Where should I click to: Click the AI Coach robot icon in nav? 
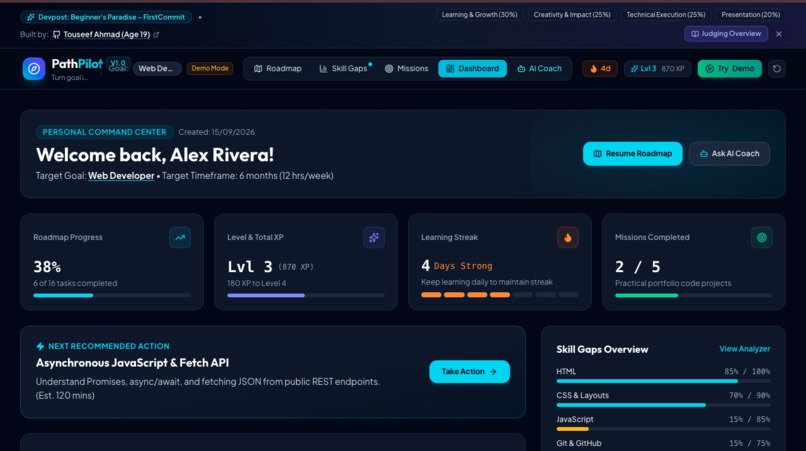tap(521, 69)
